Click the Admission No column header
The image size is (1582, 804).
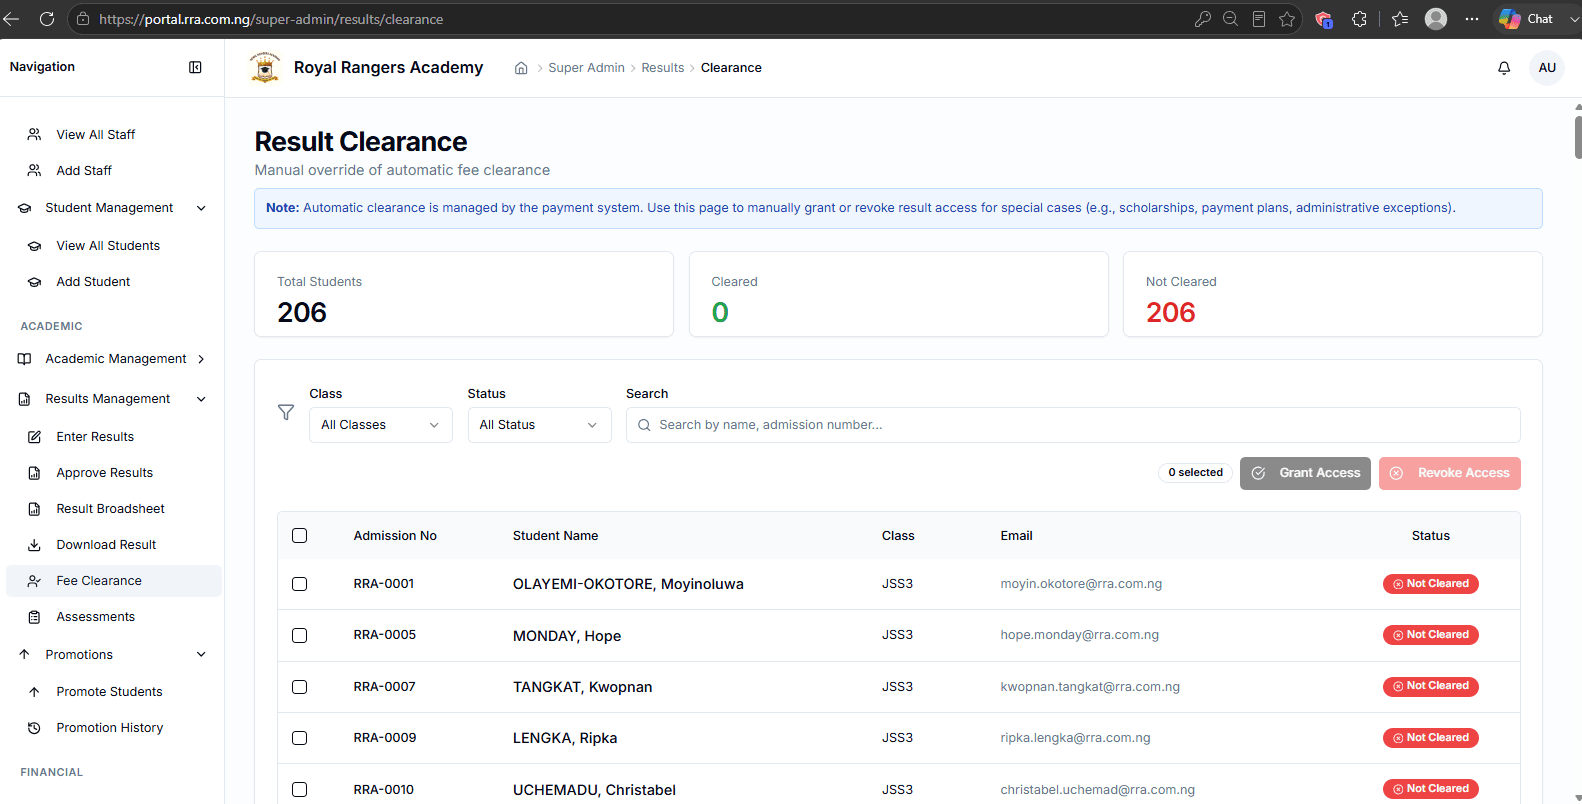395,536
